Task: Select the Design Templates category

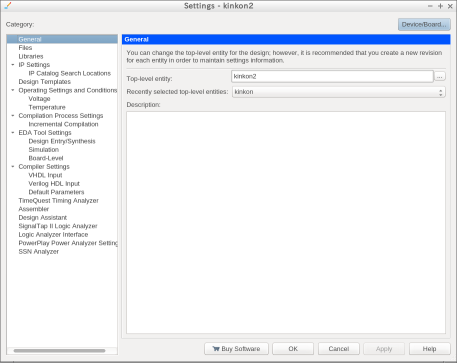Action: click(x=45, y=82)
